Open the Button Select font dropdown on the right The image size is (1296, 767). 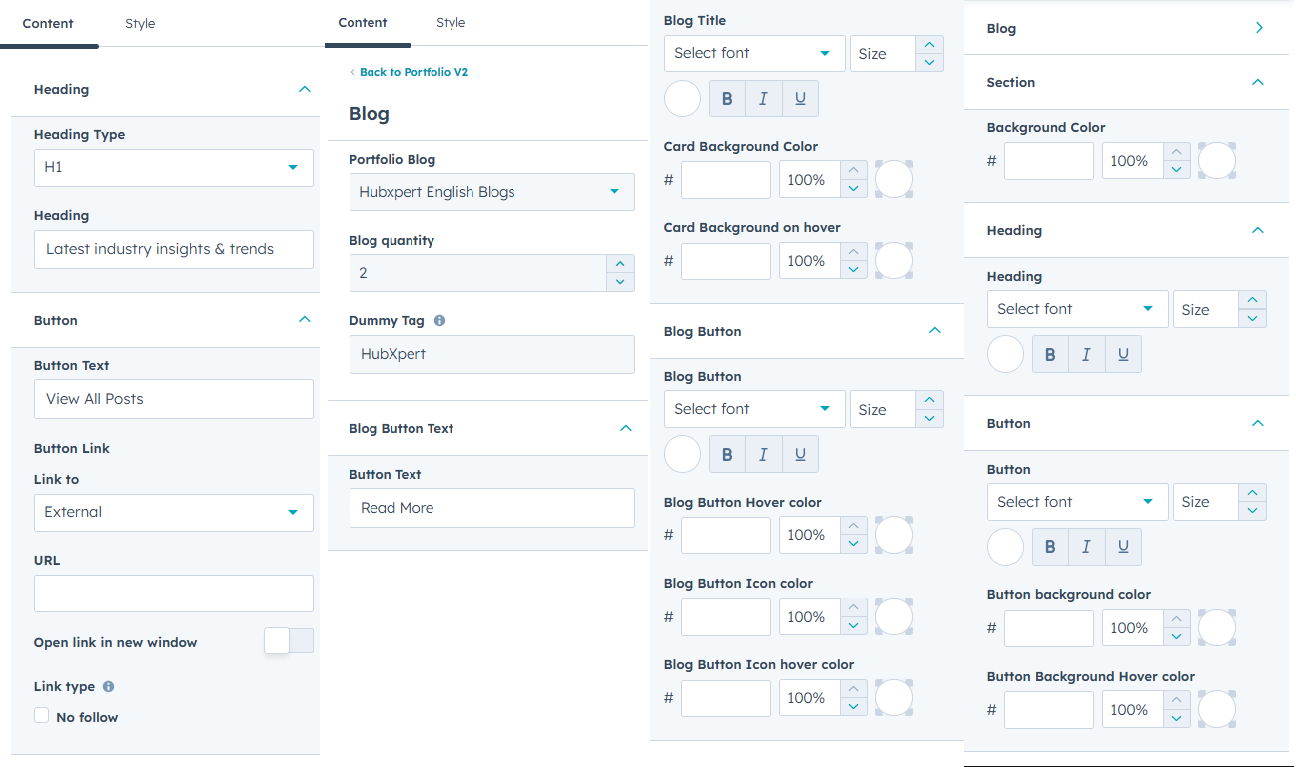(x=1077, y=502)
